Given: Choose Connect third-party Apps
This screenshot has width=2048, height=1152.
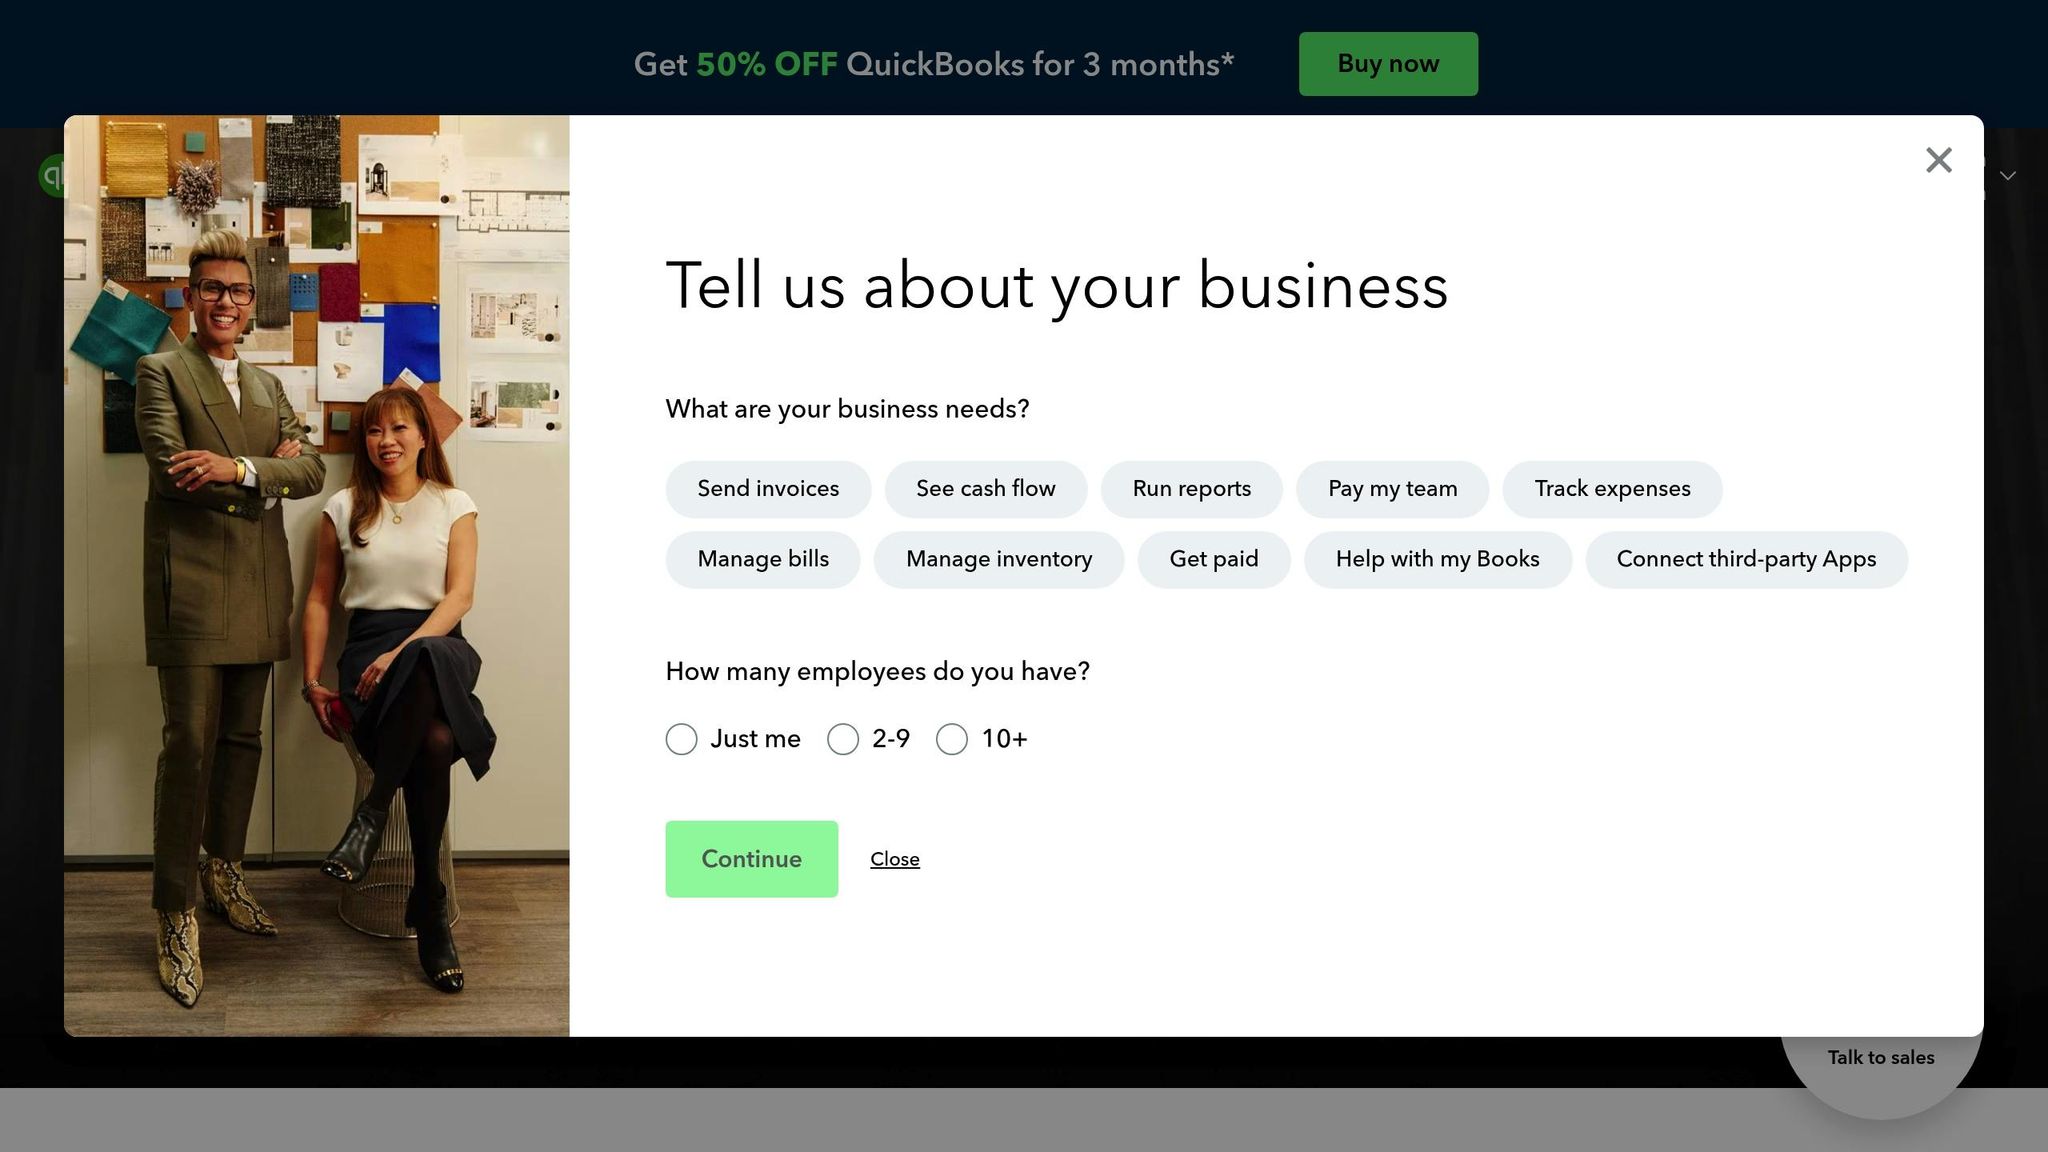Looking at the screenshot, I should 1746,559.
